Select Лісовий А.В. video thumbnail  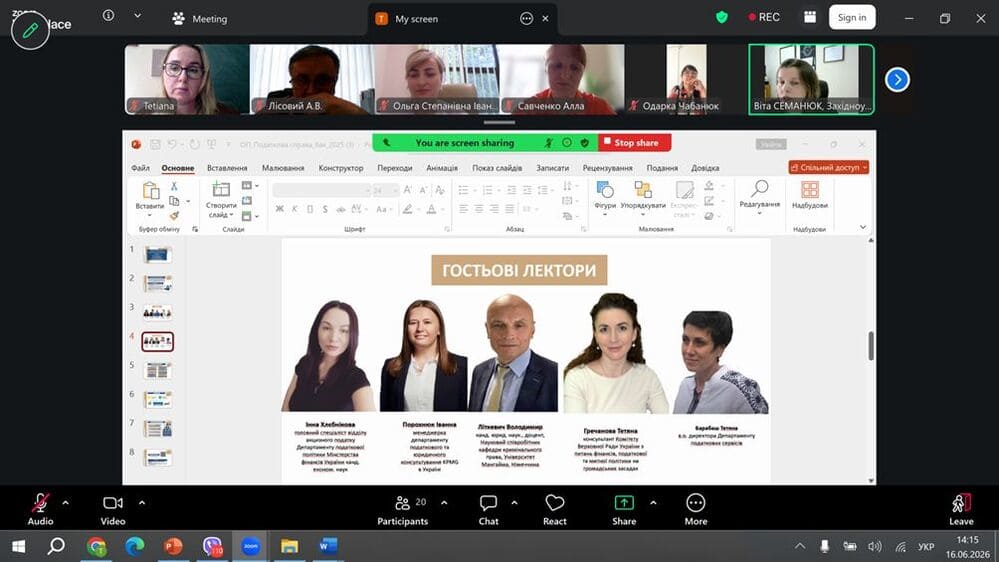click(x=312, y=79)
